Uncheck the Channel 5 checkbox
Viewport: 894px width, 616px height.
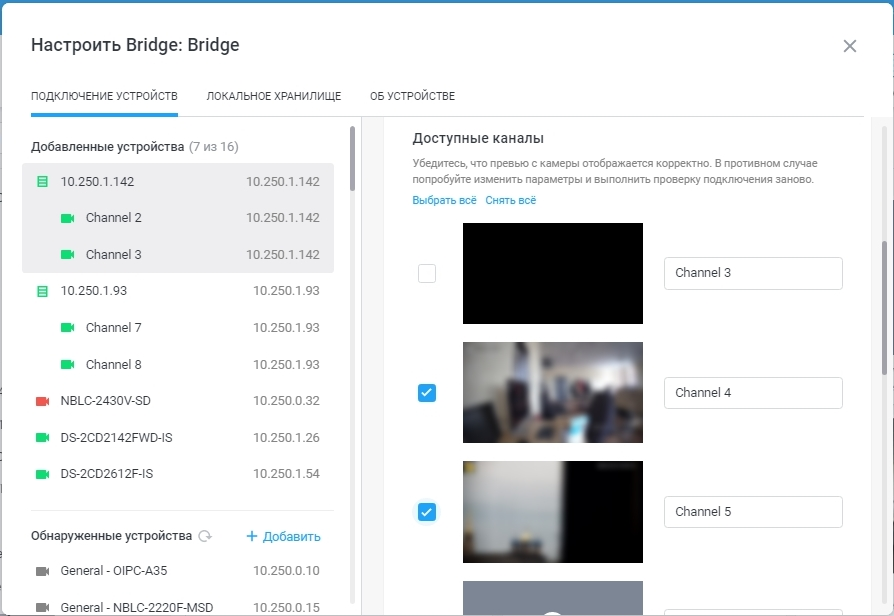point(427,512)
